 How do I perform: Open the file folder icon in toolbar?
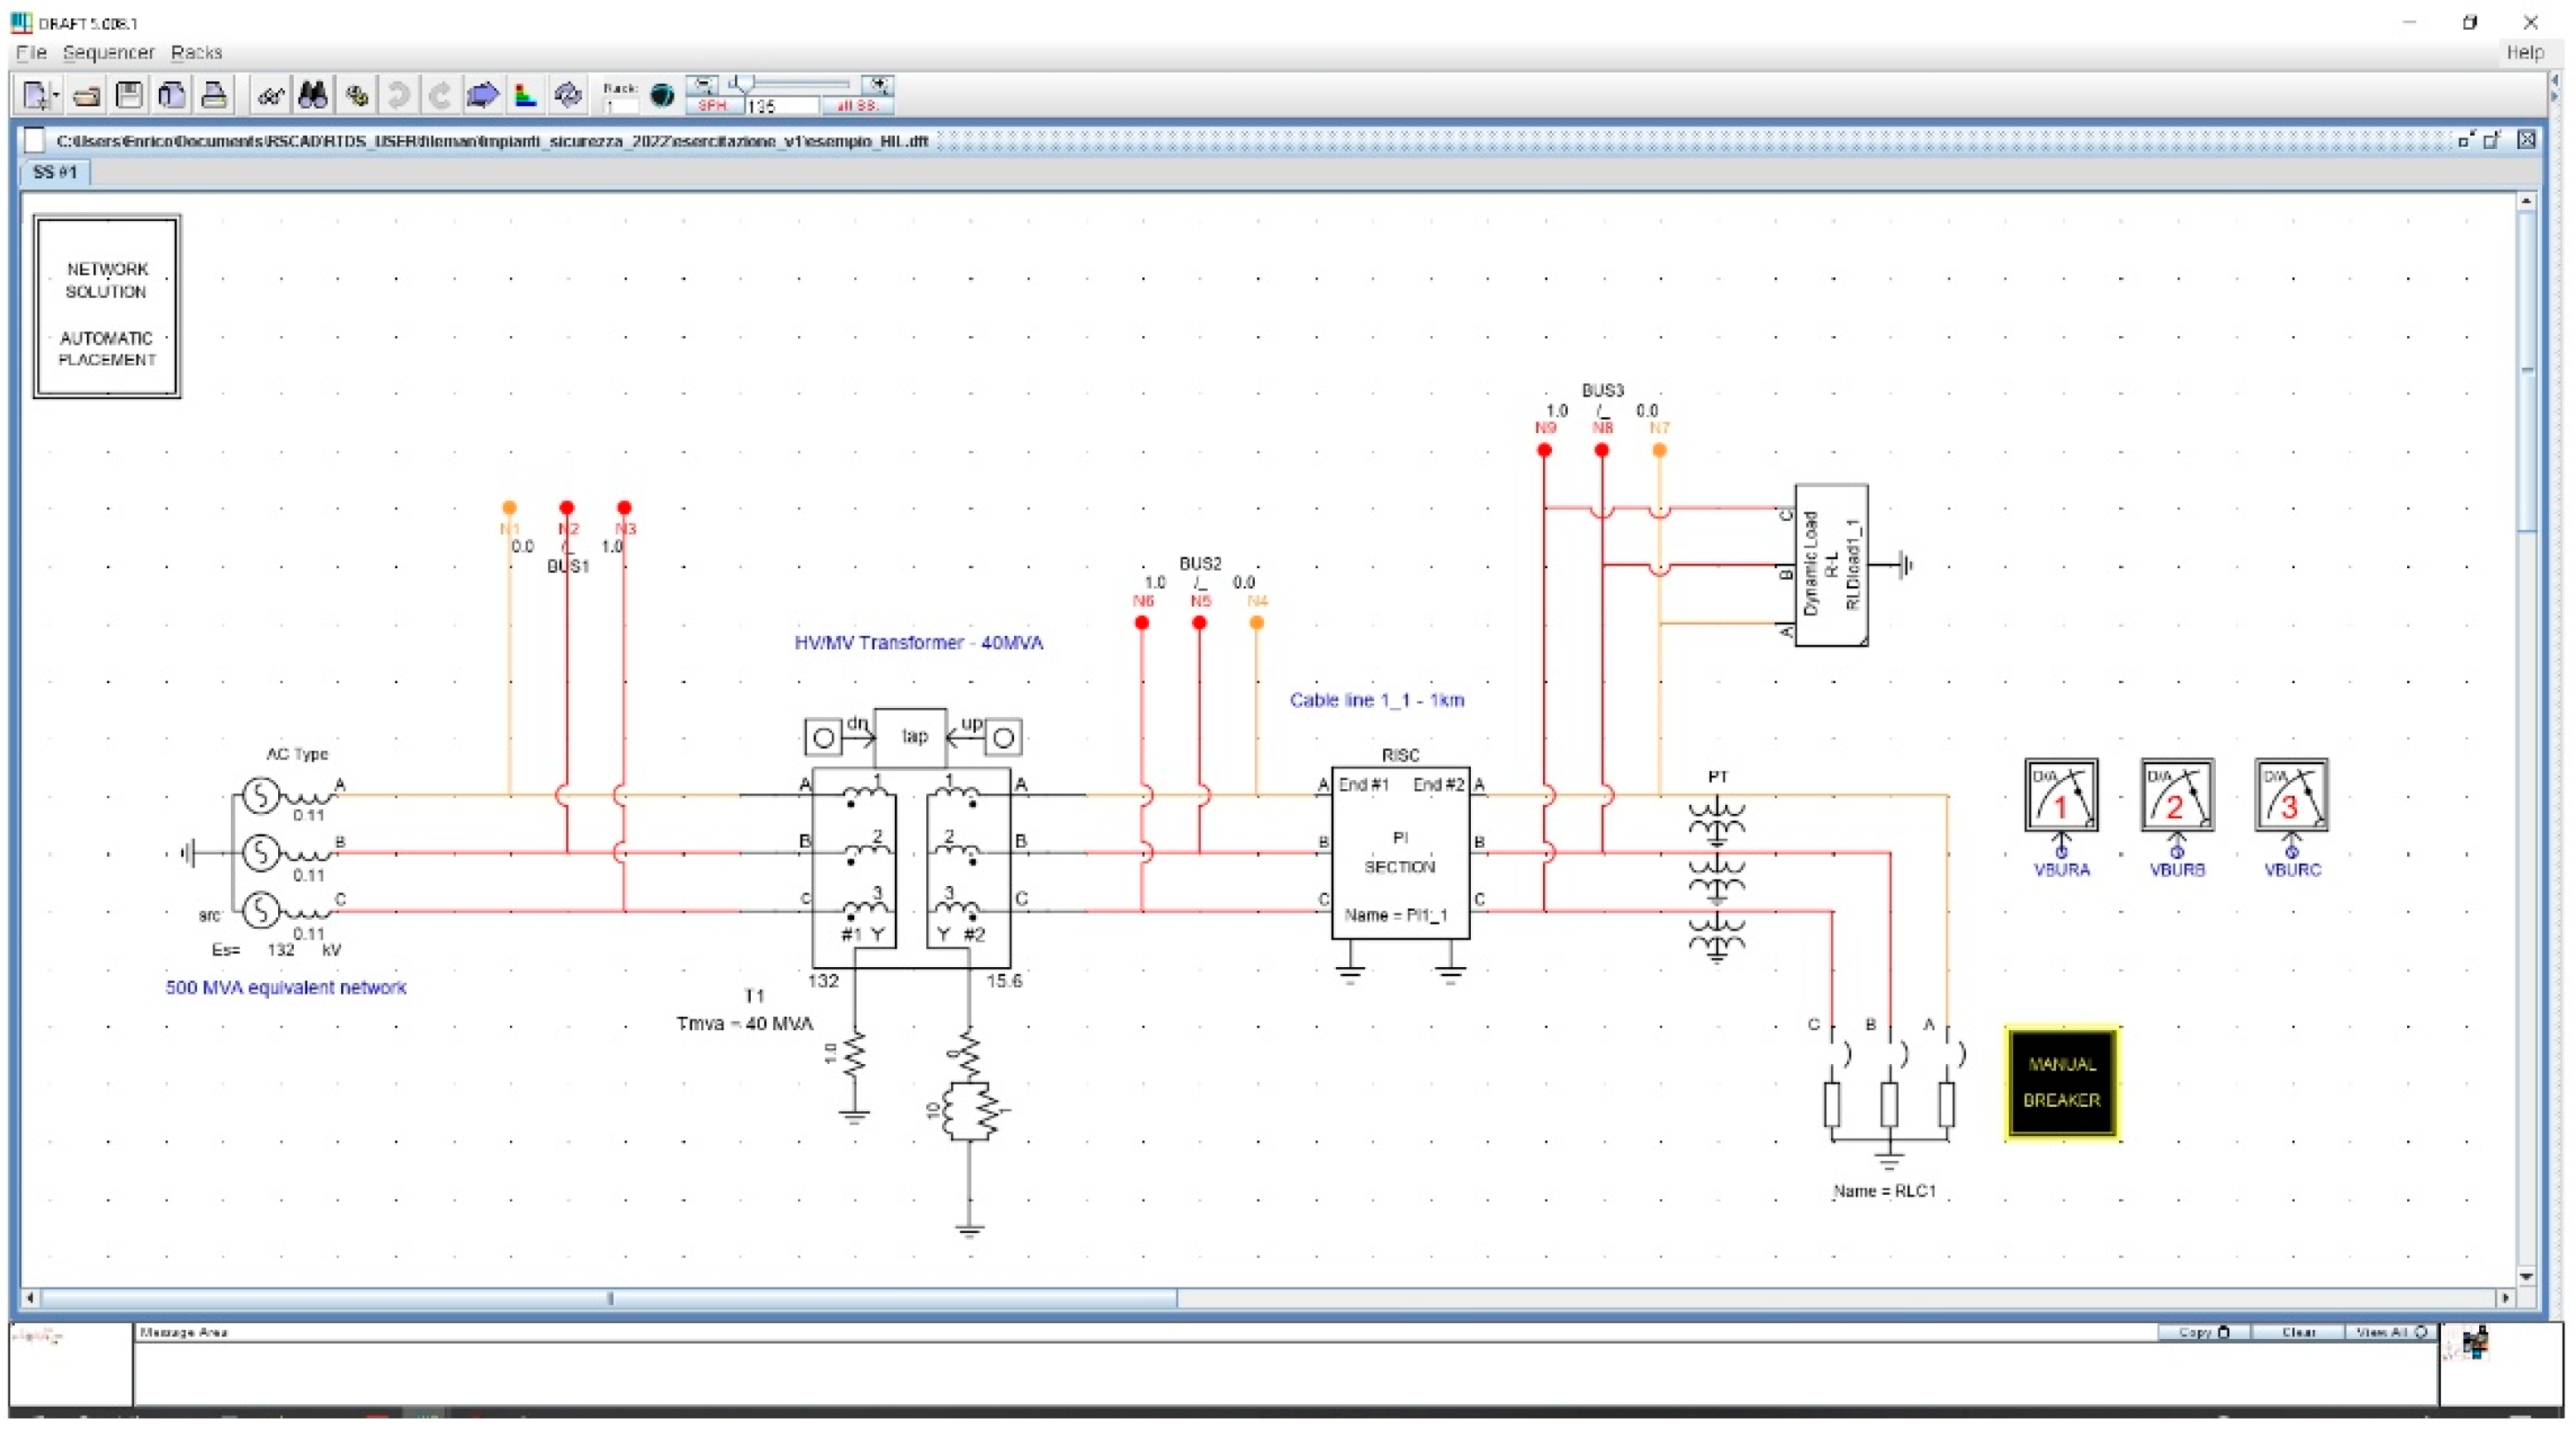point(86,96)
